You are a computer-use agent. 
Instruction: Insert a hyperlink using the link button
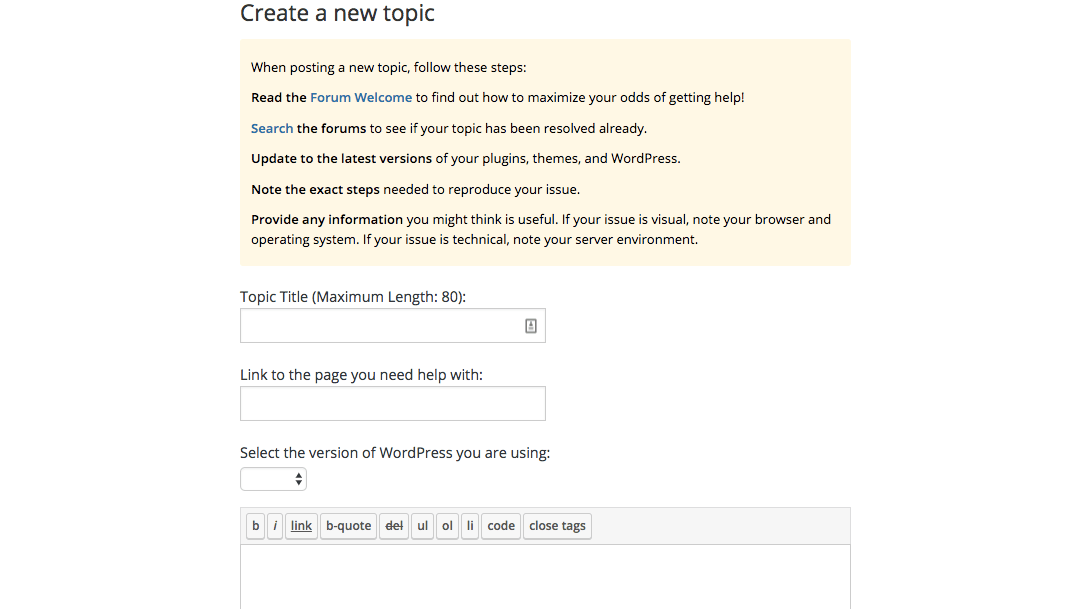pyautogui.click(x=301, y=526)
